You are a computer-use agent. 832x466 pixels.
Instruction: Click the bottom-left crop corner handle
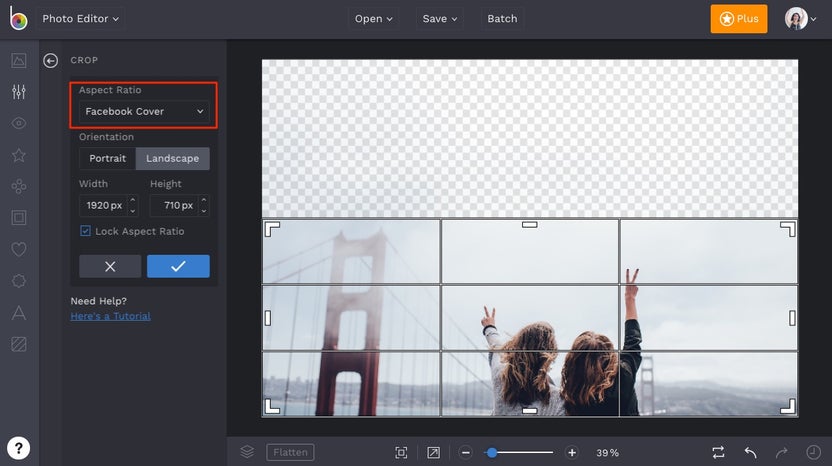click(x=272, y=406)
